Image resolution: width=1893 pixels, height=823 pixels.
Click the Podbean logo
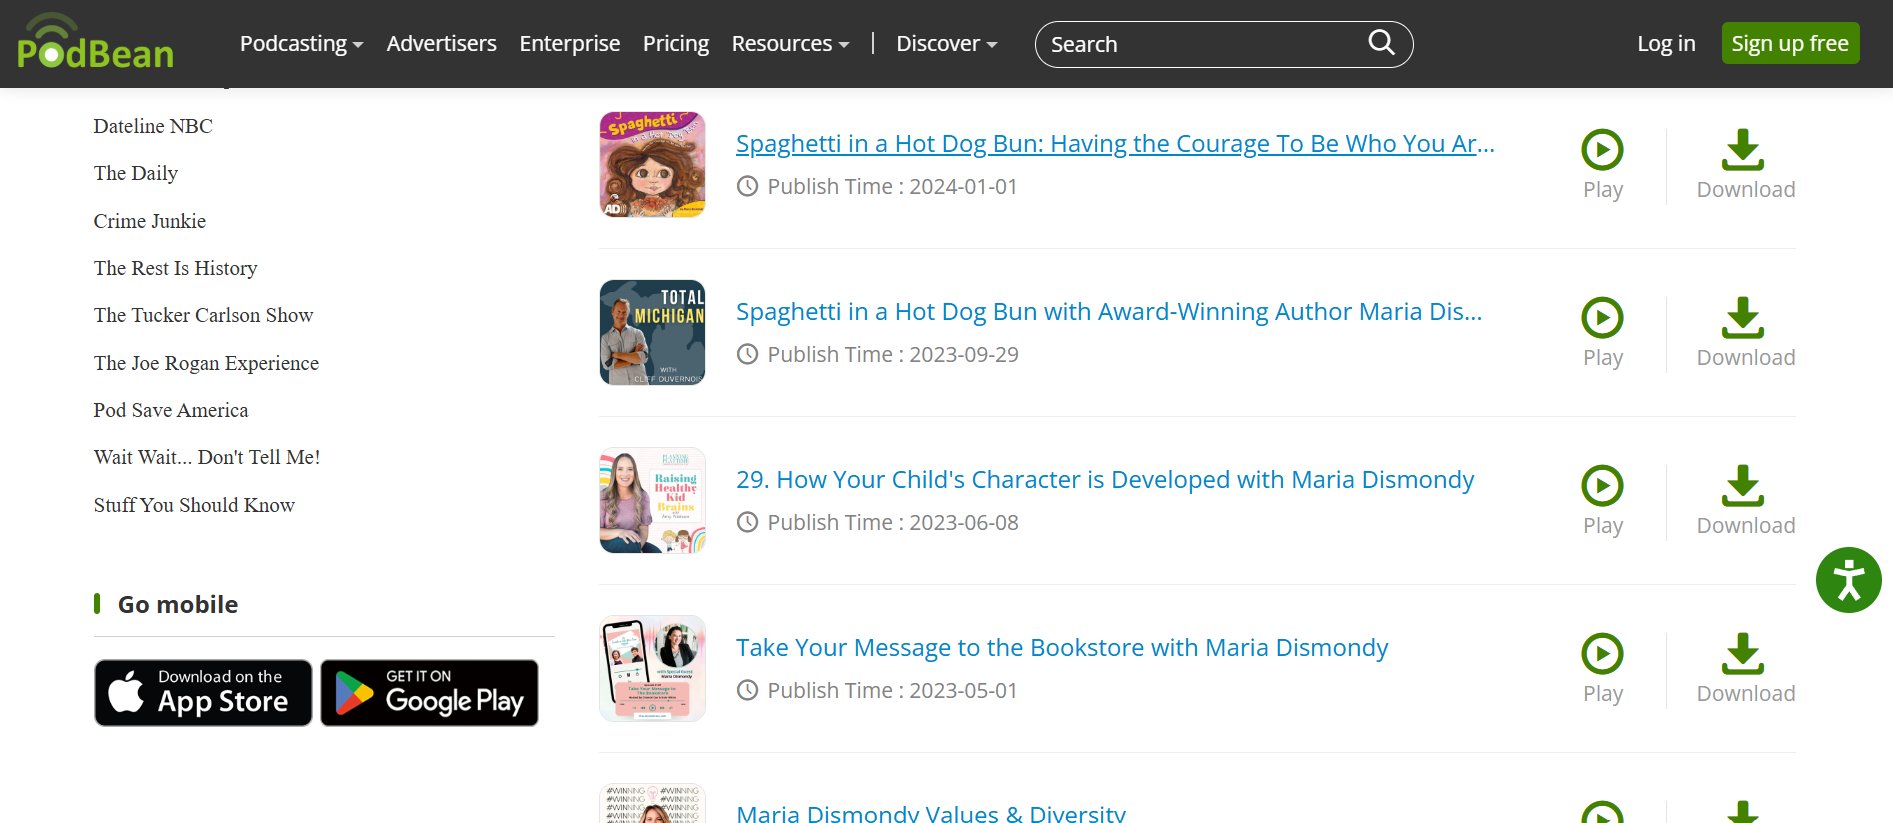point(95,42)
